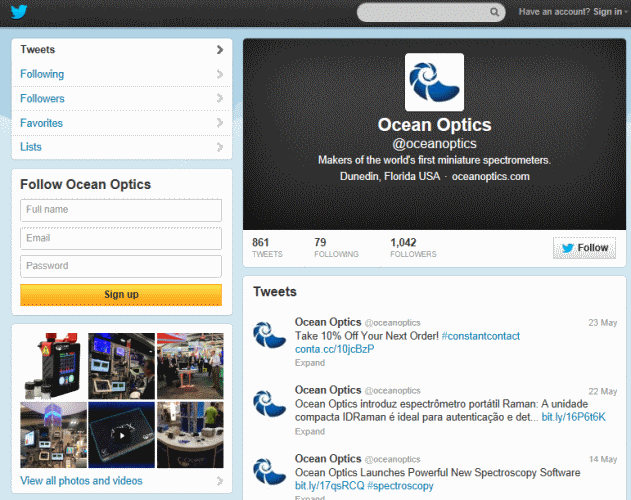Open the bit.ly/17qsRCQ link
Screen dimensions: 631x500
point(330,486)
